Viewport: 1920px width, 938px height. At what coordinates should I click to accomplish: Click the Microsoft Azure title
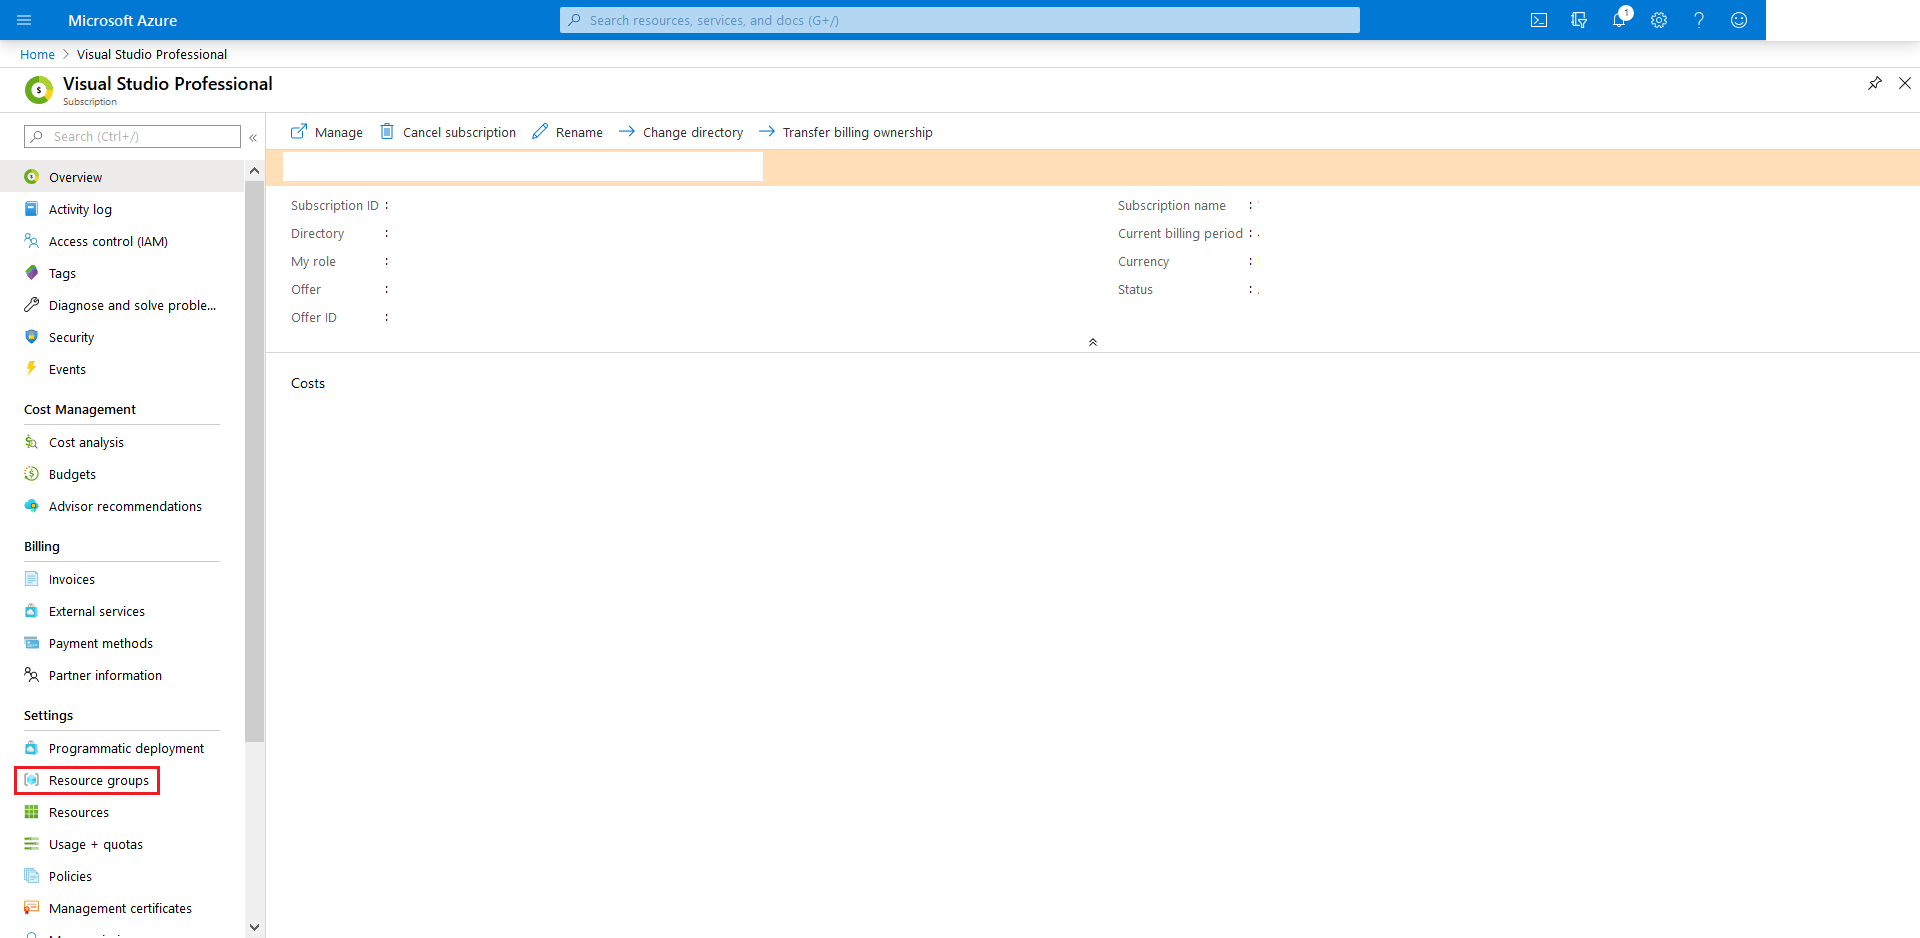pyautogui.click(x=122, y=20)
